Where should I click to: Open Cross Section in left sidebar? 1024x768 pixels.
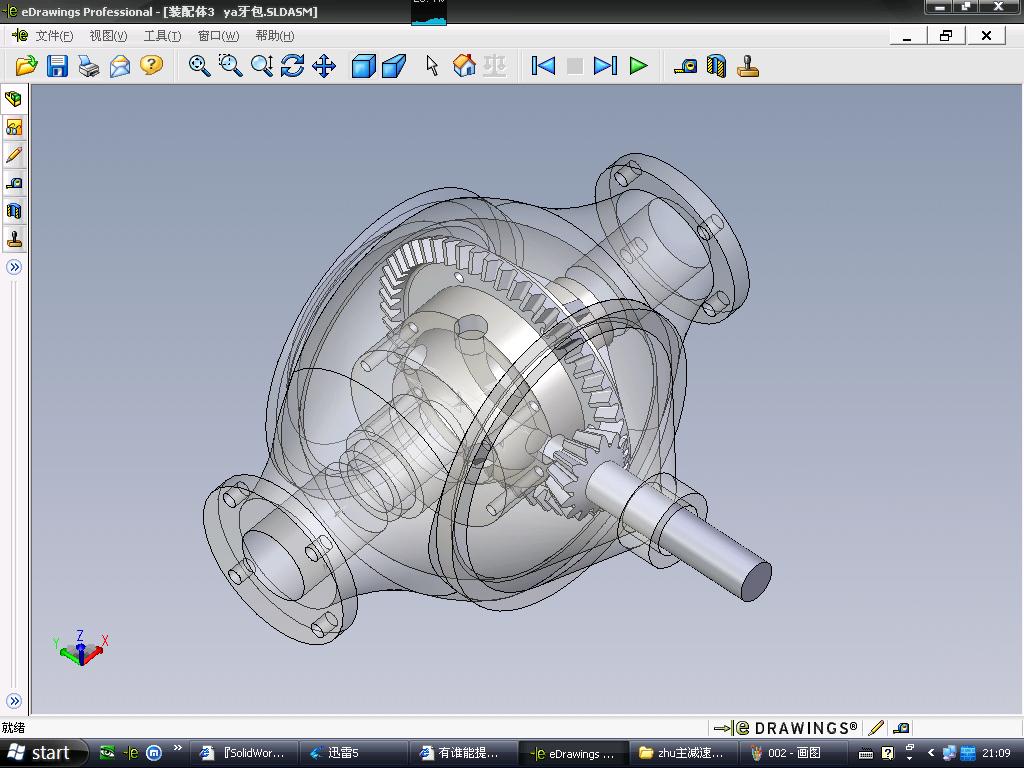coord(14,211)
